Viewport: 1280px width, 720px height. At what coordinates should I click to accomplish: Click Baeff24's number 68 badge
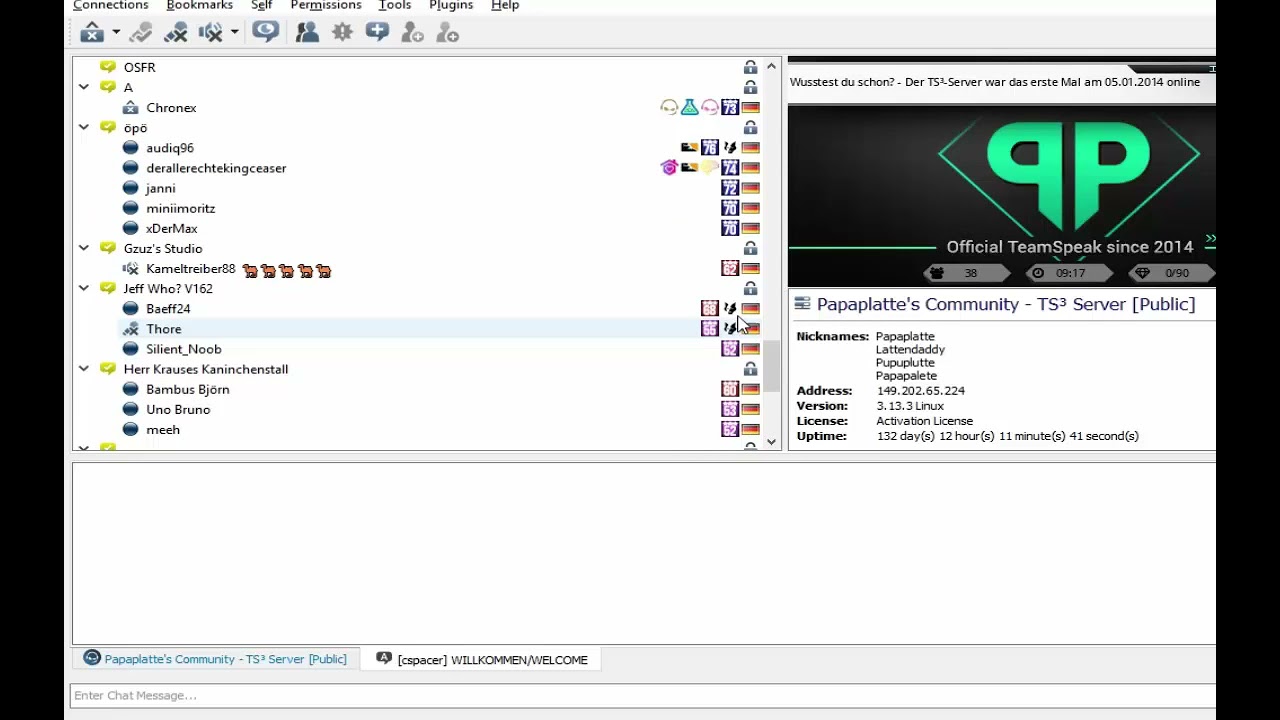(710, 308)
